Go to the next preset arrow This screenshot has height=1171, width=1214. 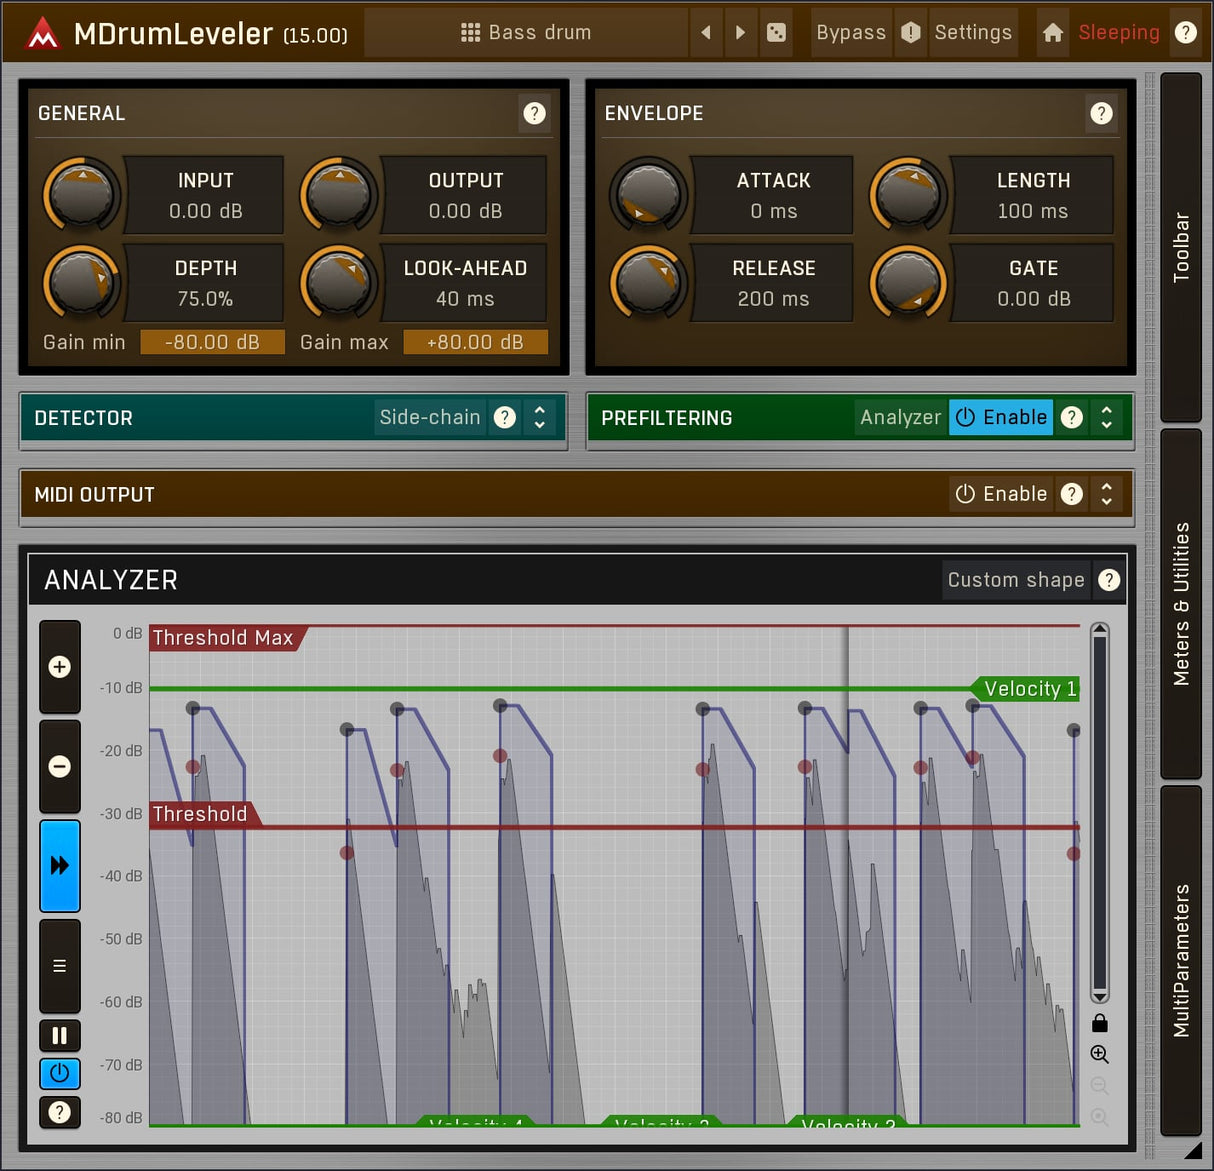point(740,33)
